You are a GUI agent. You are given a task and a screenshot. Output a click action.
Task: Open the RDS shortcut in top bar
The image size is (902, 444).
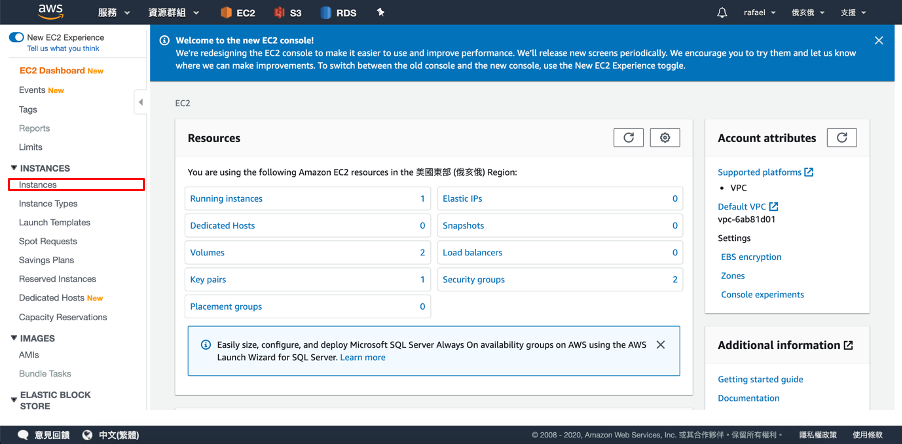tap(338, 13)
